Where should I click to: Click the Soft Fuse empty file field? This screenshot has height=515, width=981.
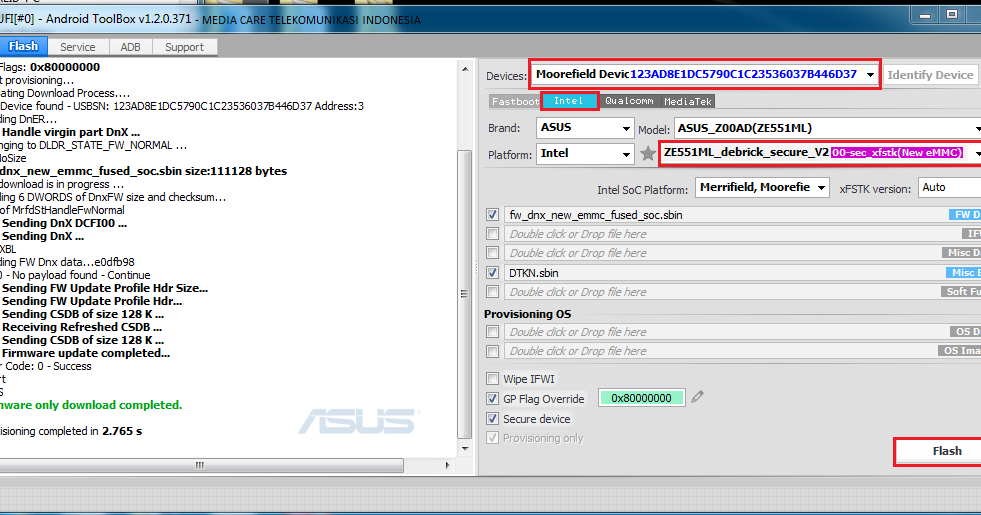tap(742, 292)
